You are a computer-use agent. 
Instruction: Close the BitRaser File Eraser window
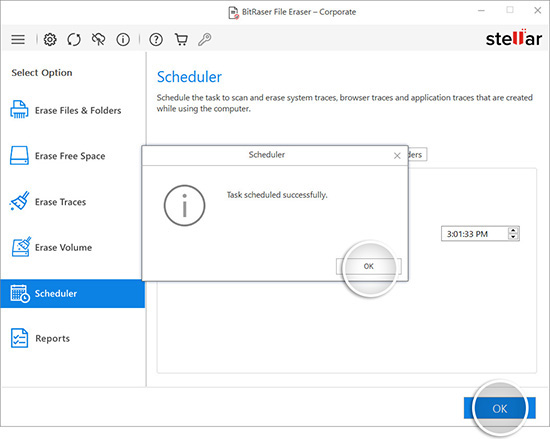[537, 11]
